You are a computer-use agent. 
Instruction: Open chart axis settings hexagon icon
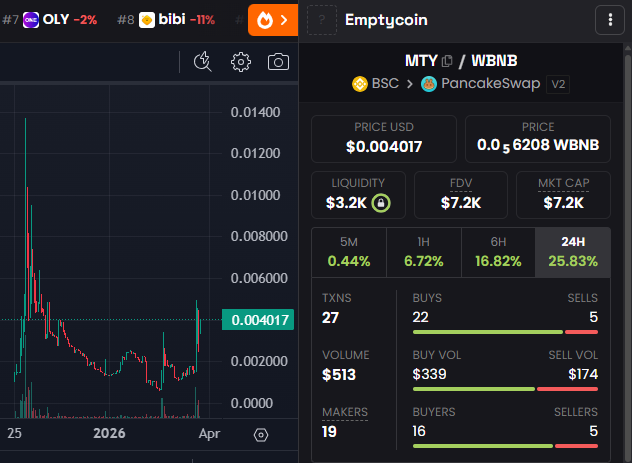click(261, 435)
